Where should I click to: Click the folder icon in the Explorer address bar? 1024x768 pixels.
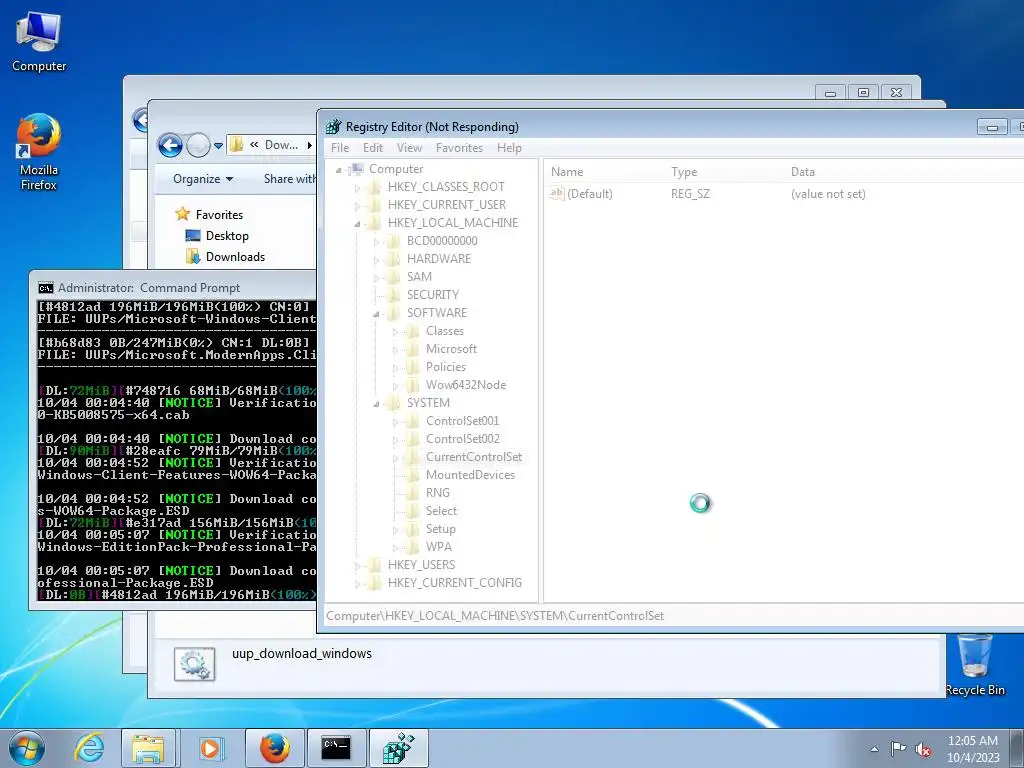(237, 144)
